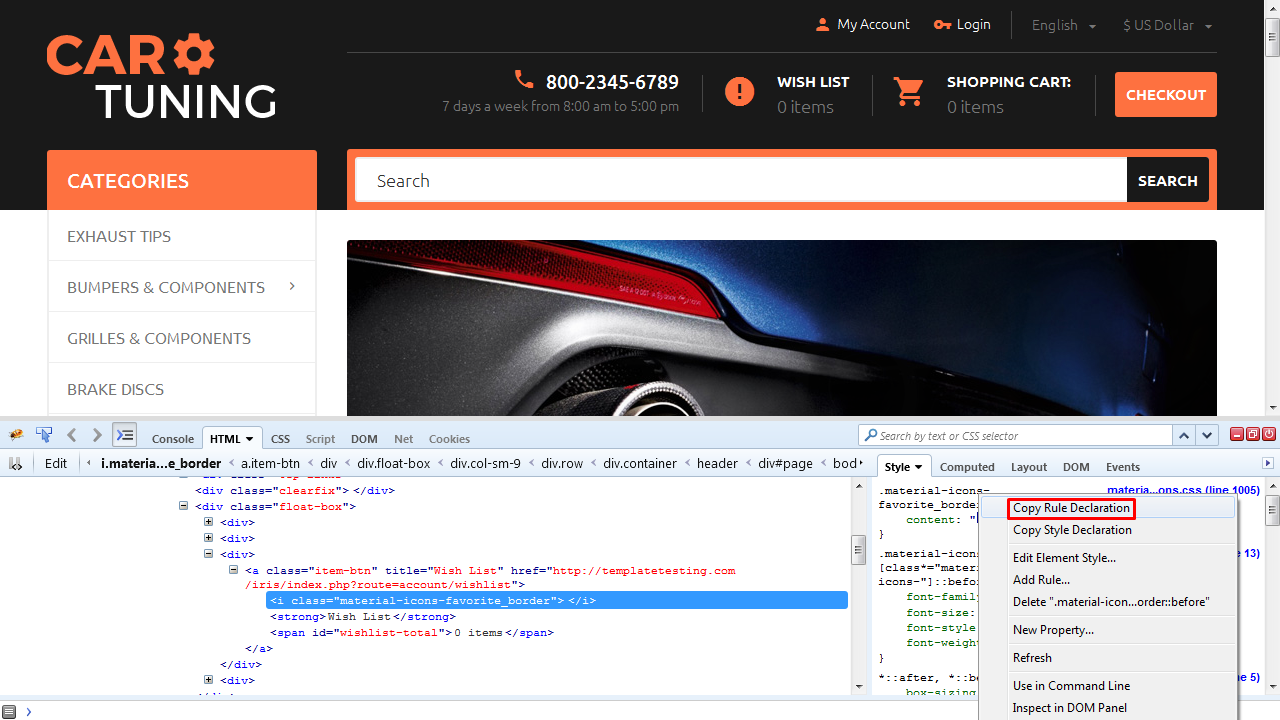
Task: Click the search previous up arrow
Action: point(1184,436)
